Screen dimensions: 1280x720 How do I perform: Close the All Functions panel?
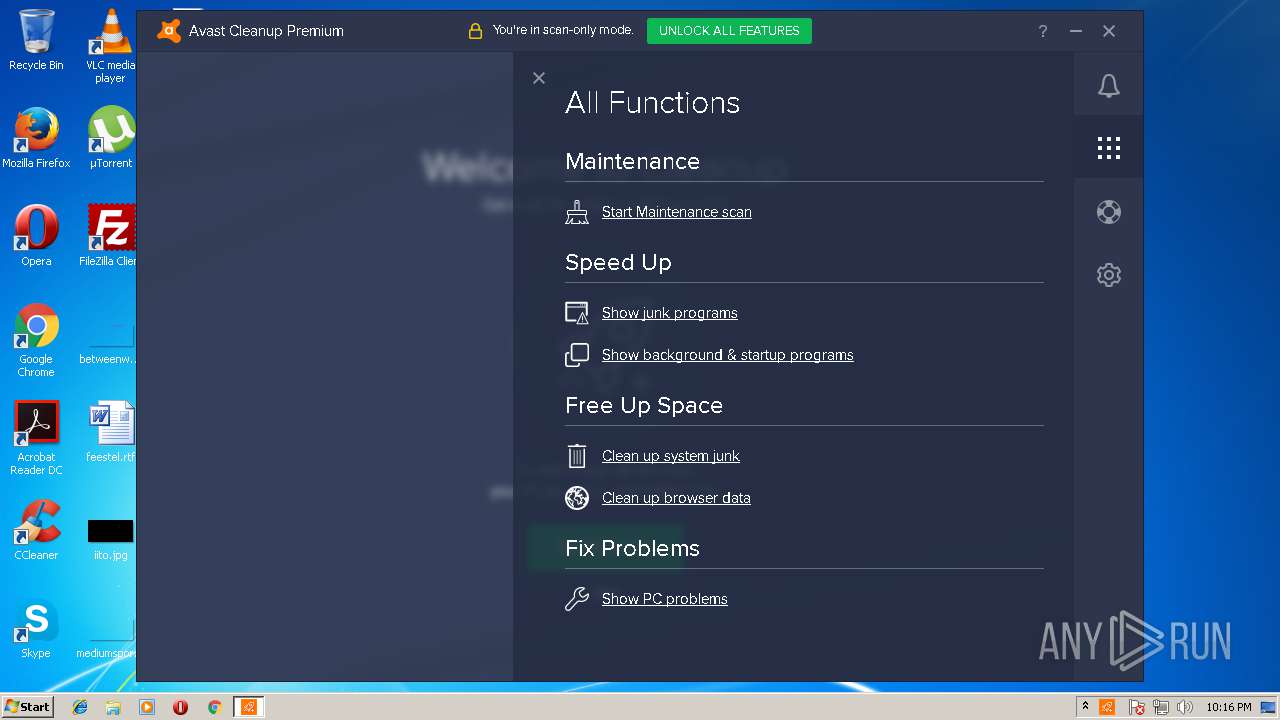pos(539,78)
